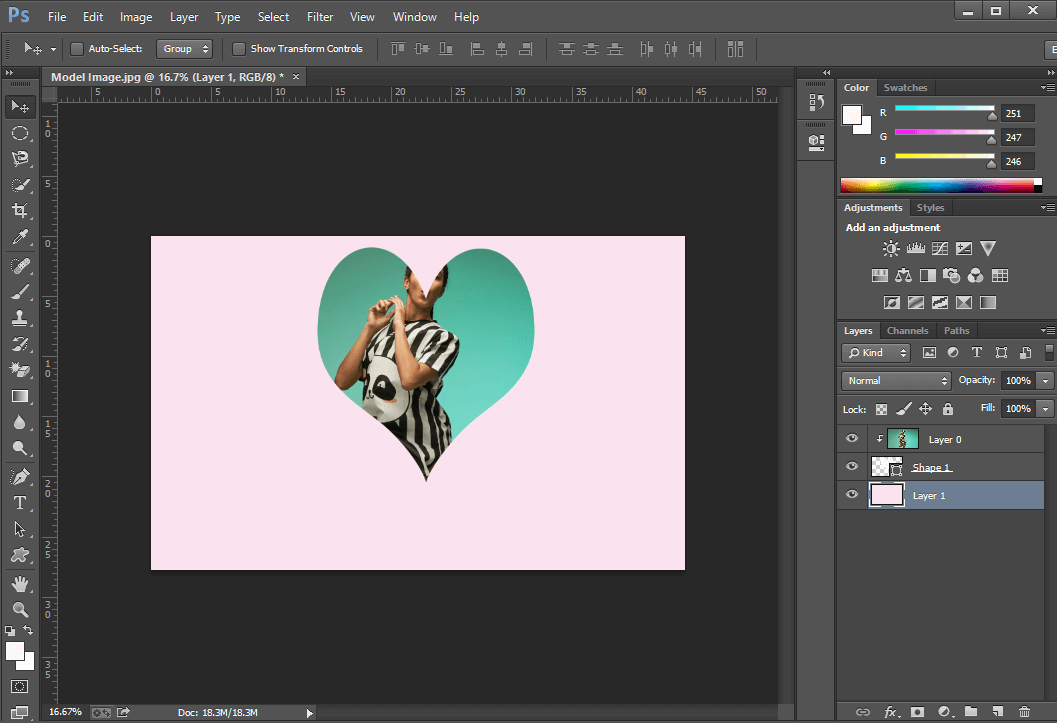Image resolution: width=1057 pixels, height=723 pixels.
Task: Click the Shape 1 layer name
Action: [932, 467]
